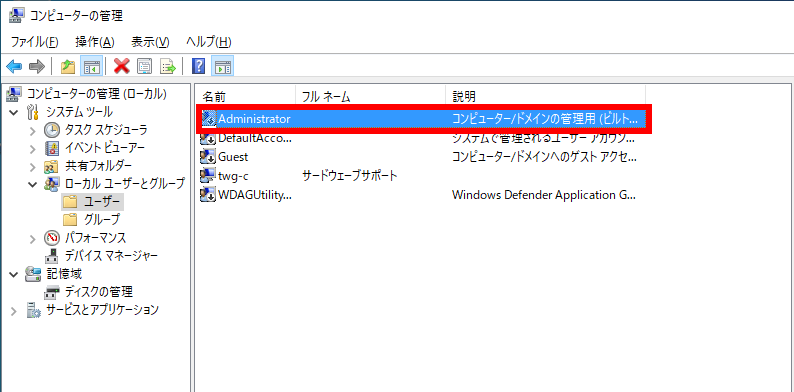Click the Performance gauge icon
The height and width of the screenshot is (392, 794).
pyautogui.click(x=52, y=237)
